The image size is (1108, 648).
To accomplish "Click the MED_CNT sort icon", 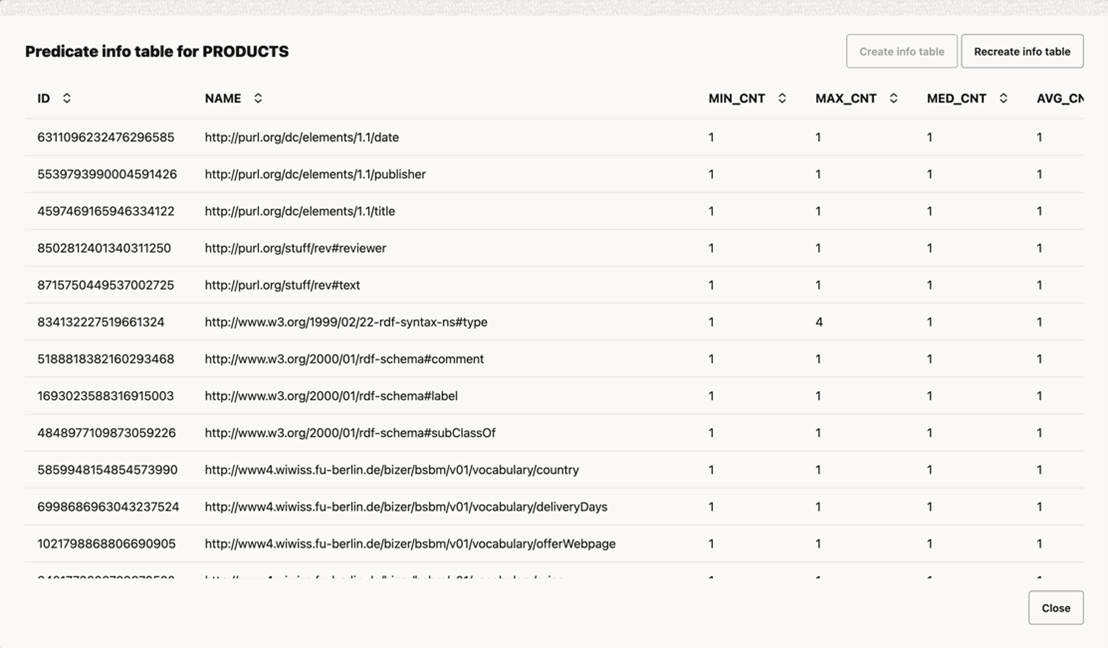I will coord(1003,98).
